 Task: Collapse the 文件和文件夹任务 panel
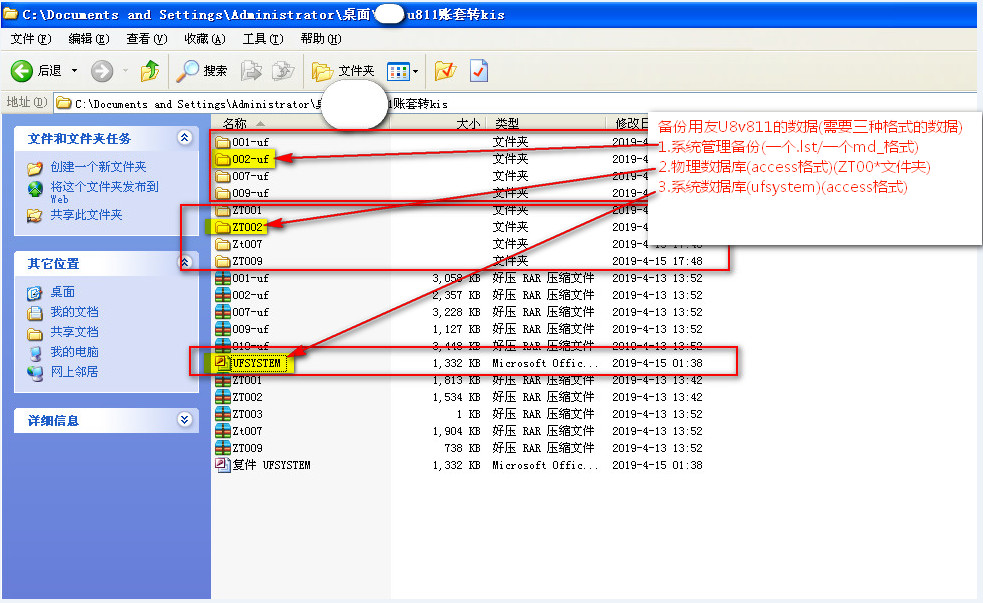click(x=184, y=138)
